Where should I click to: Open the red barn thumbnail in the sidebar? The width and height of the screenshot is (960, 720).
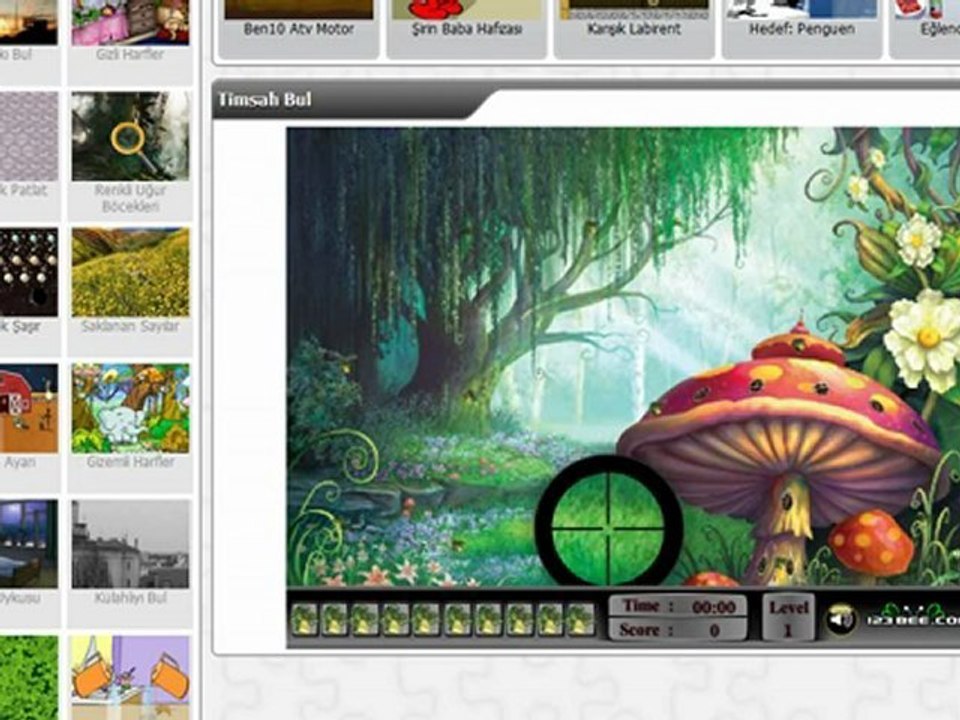[29, 408]
